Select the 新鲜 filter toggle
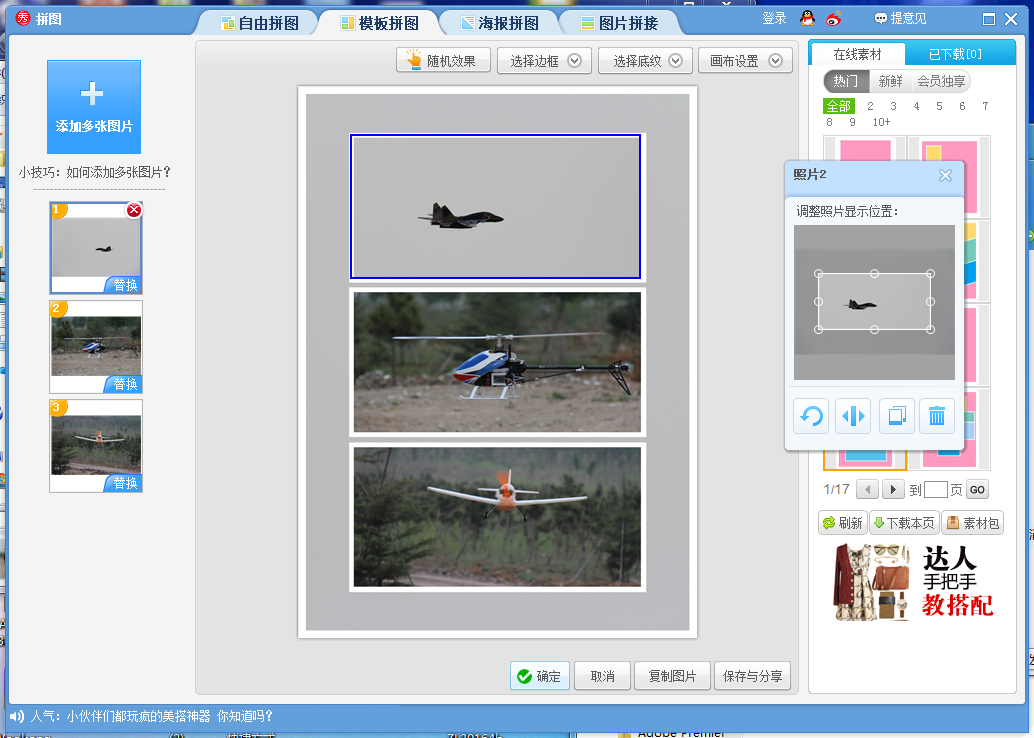The width and height of the screenshot is (1034, 738). coord(890,81)
